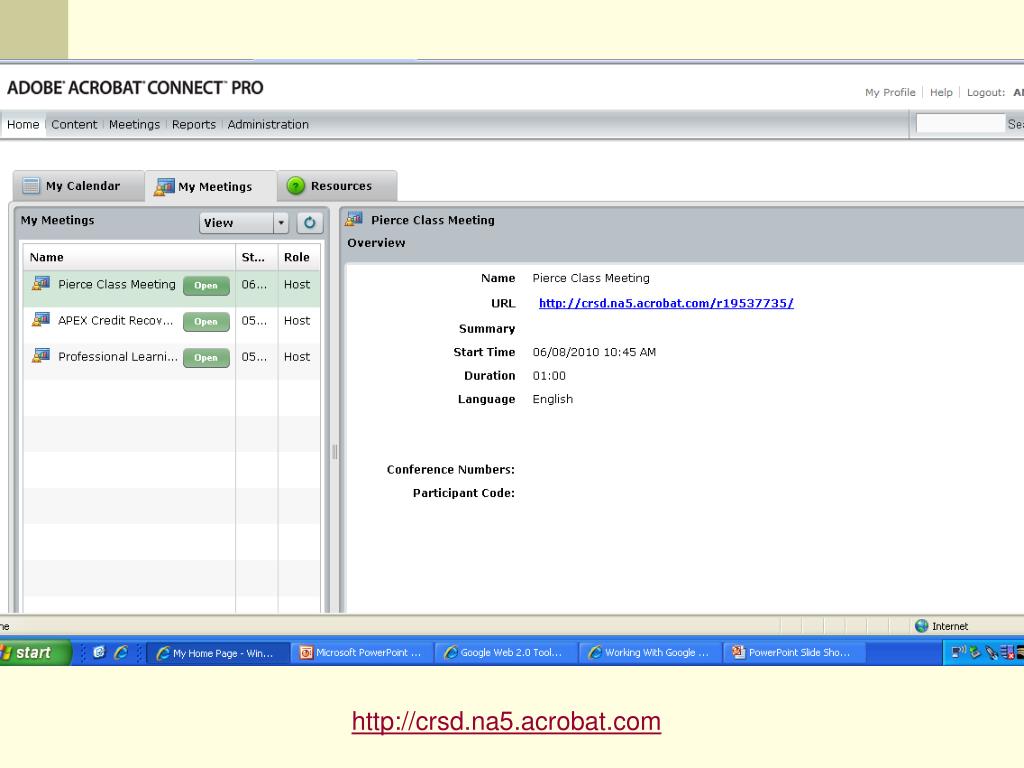Click the 06/08/2010 10:45 AM start time

[x=594, y=352]
